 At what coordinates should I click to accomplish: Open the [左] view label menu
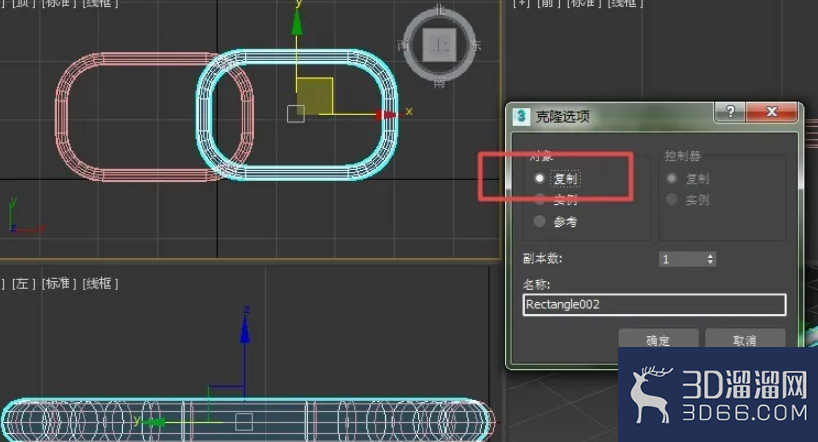pyautogui.click(x=23, y=283)
